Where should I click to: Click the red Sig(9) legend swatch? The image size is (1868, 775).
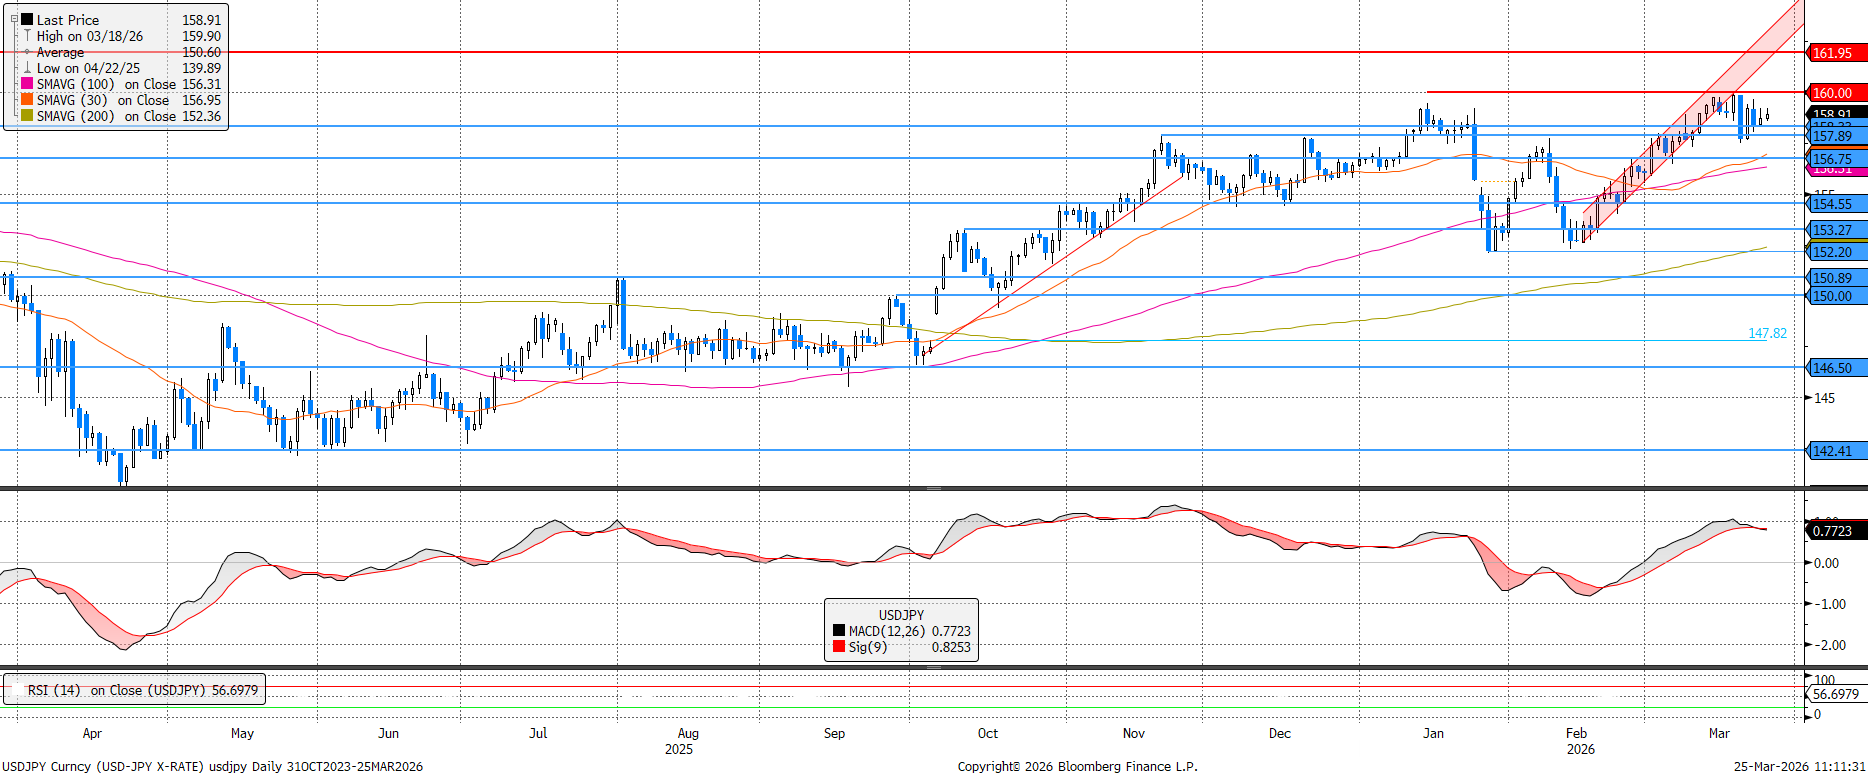(x=839, y=647)
